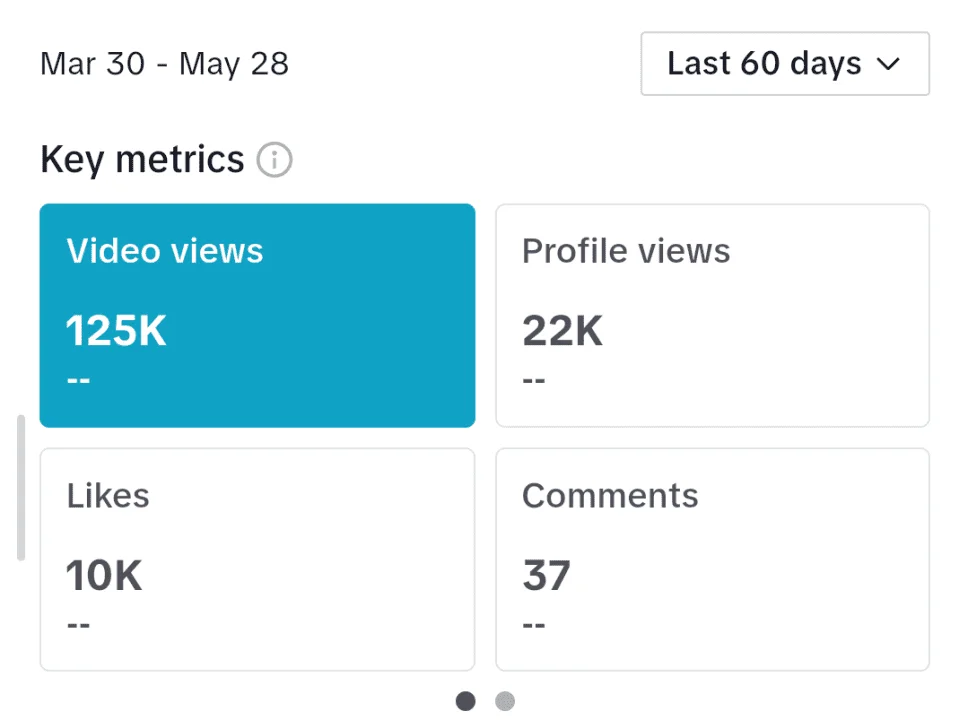This screenshot has height=720, width=968.
Task: Click the Mar 30 - May 28 date range
Action: tap(164, 64)
